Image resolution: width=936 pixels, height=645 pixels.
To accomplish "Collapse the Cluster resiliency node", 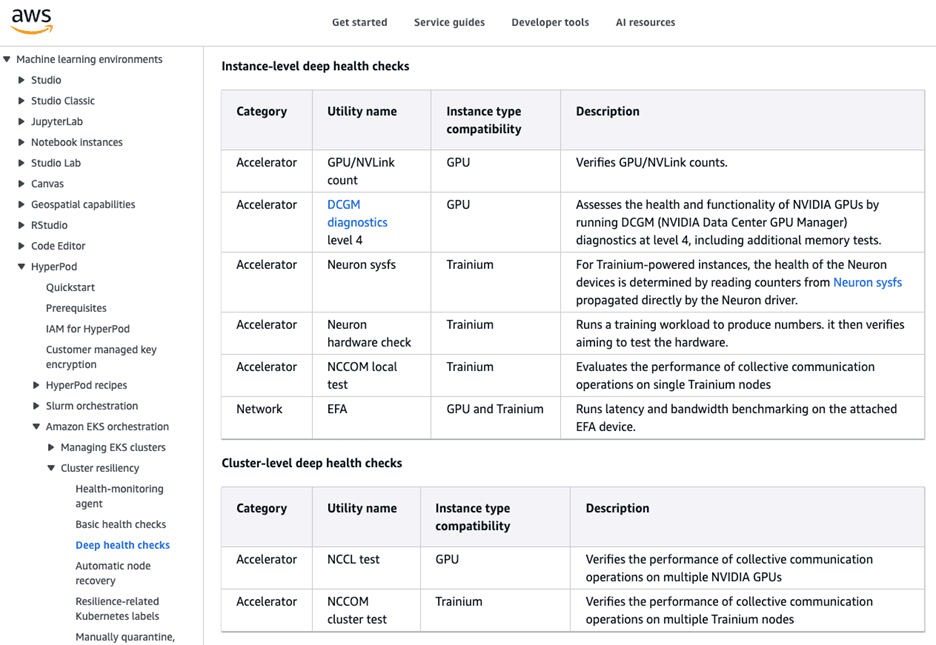I will 52,468.
